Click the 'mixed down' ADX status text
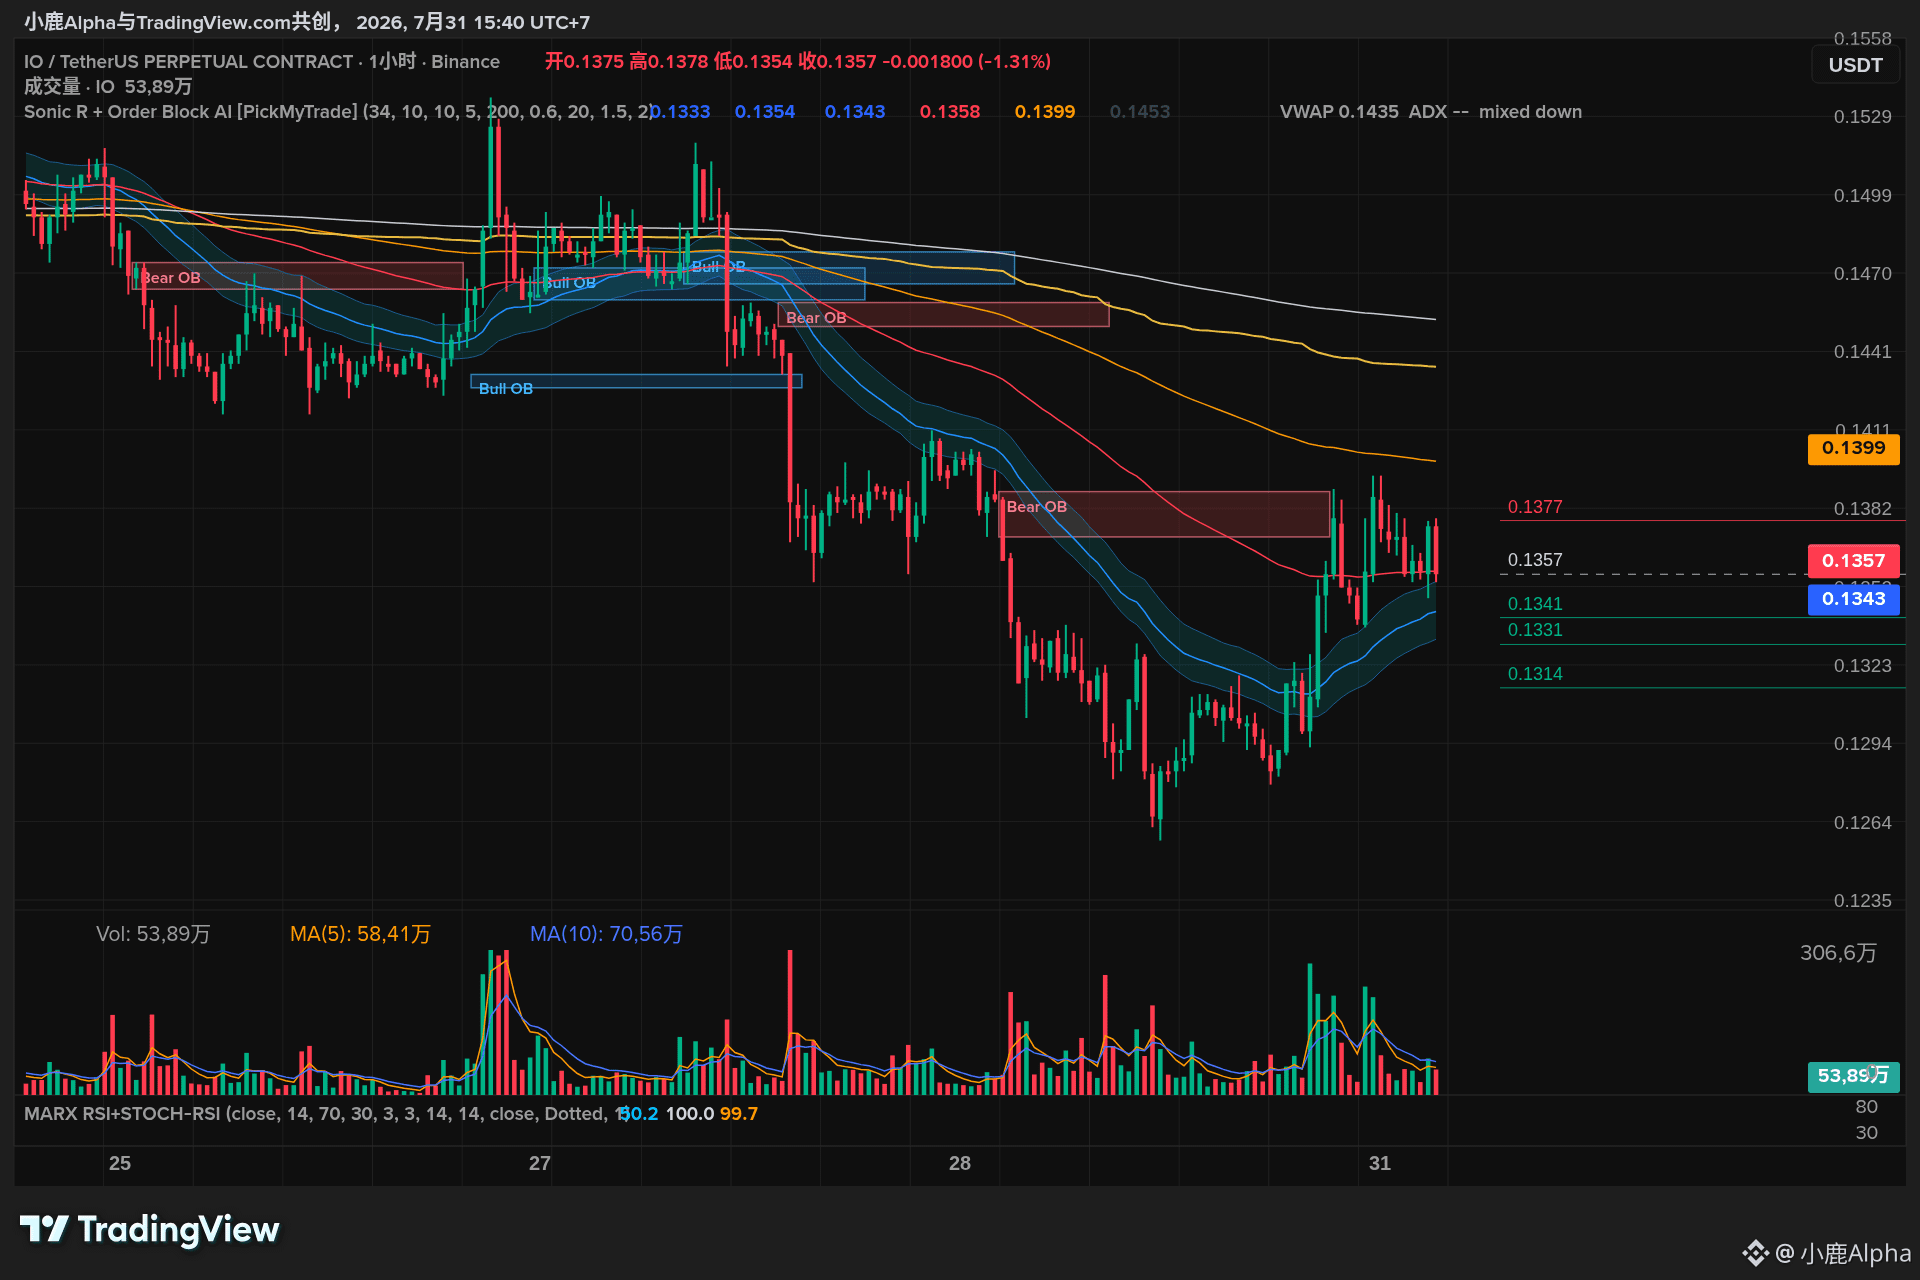This screenshot has height=1280, width=1920. pos(1530,112)
